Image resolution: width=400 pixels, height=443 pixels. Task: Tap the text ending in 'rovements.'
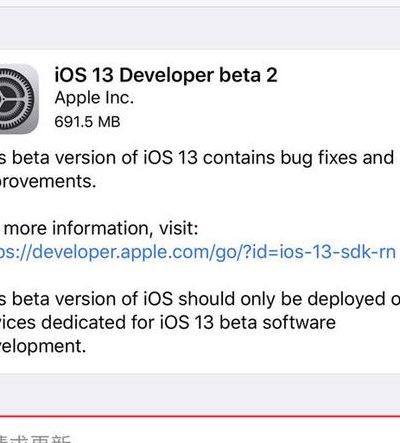pyautogui.click(x=48, y=182)
